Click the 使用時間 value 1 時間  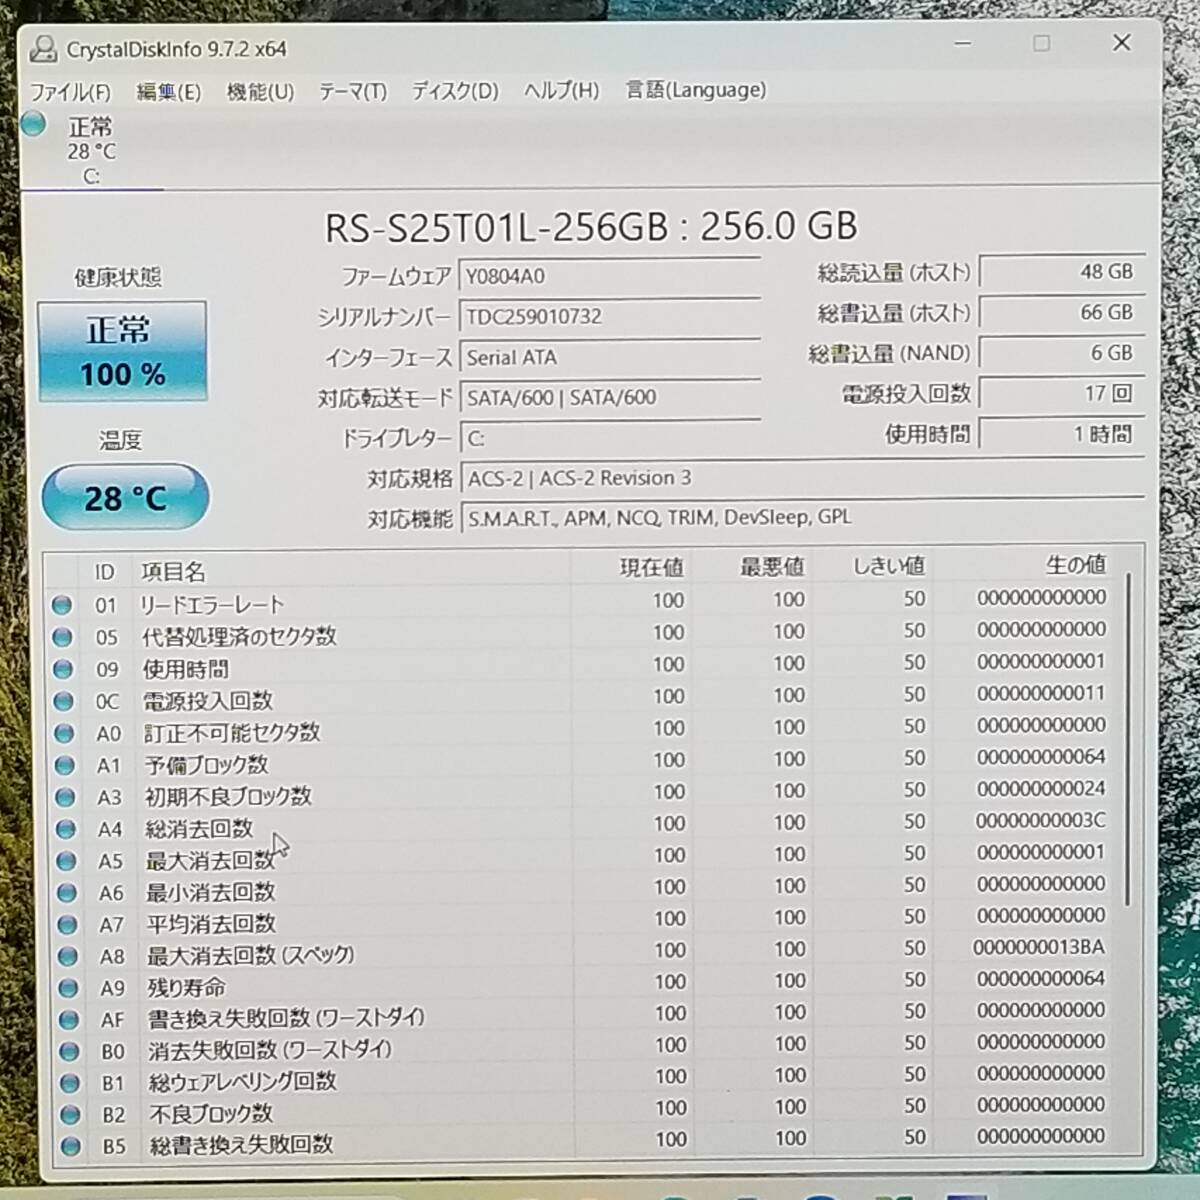point(1062,434)
